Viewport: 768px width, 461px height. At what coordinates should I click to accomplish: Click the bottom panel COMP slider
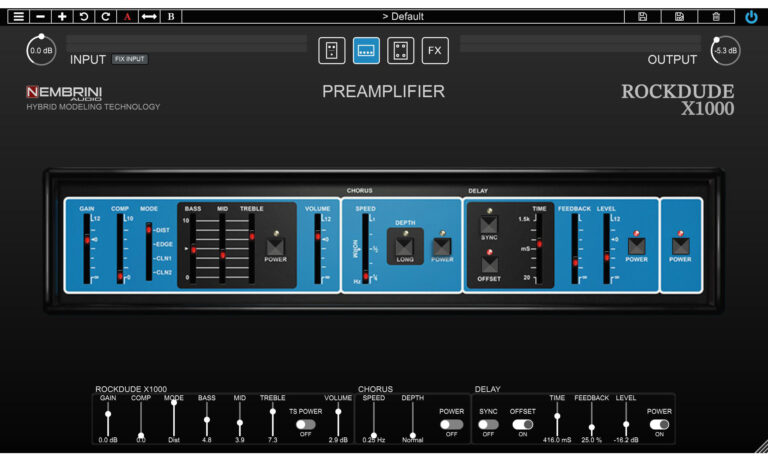pos(141,419)
